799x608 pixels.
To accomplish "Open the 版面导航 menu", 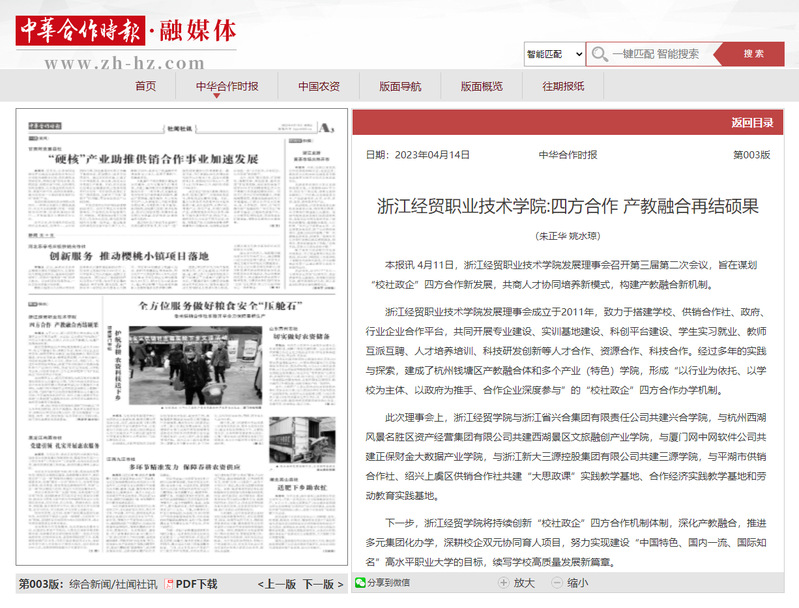I will click(x=400, y=86).
